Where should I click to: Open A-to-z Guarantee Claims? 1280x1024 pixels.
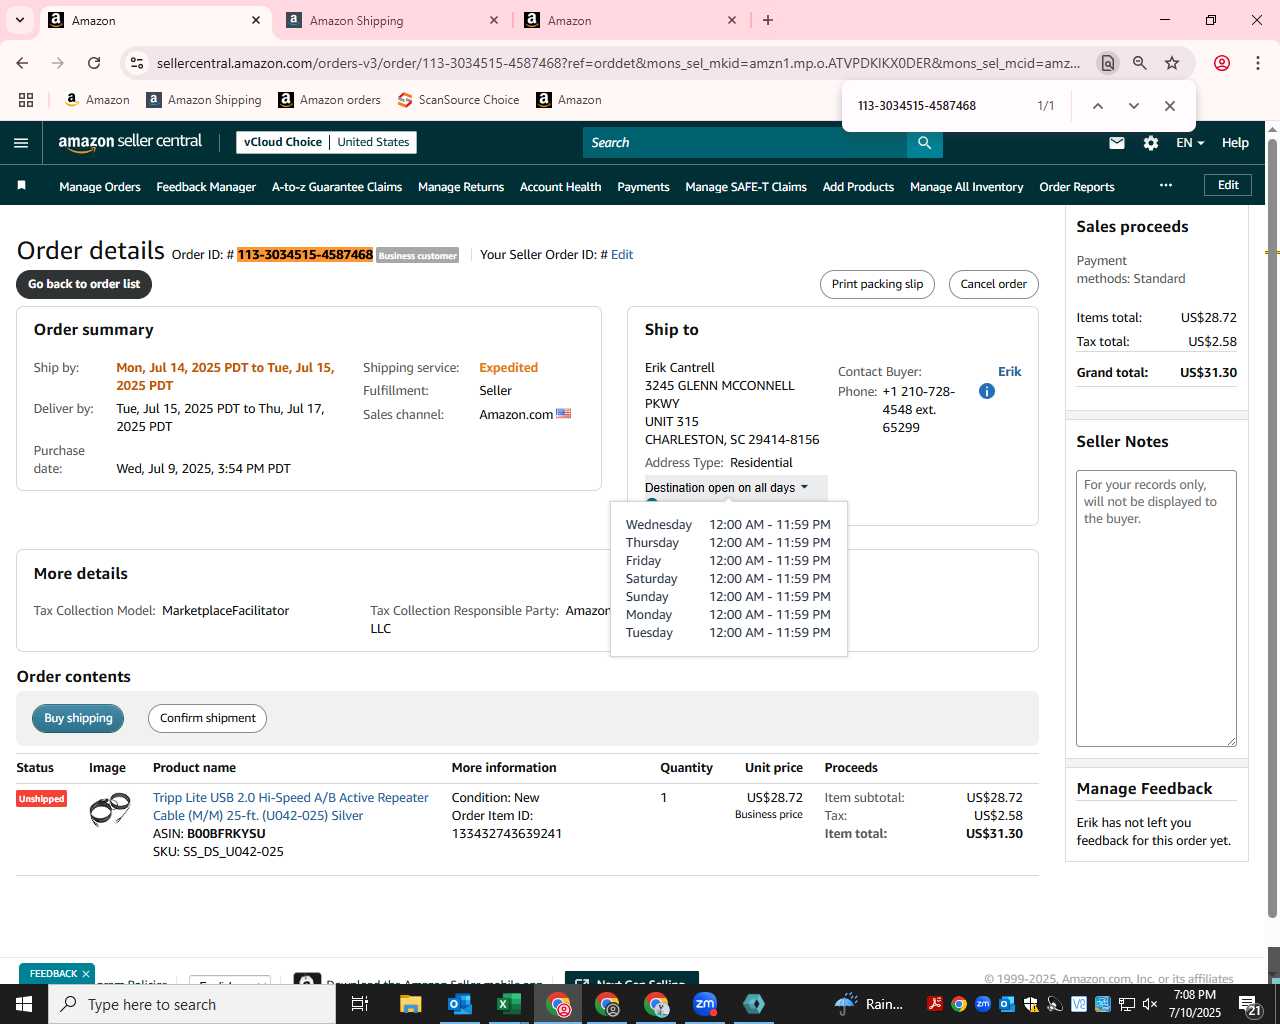(x=337, y=187)
